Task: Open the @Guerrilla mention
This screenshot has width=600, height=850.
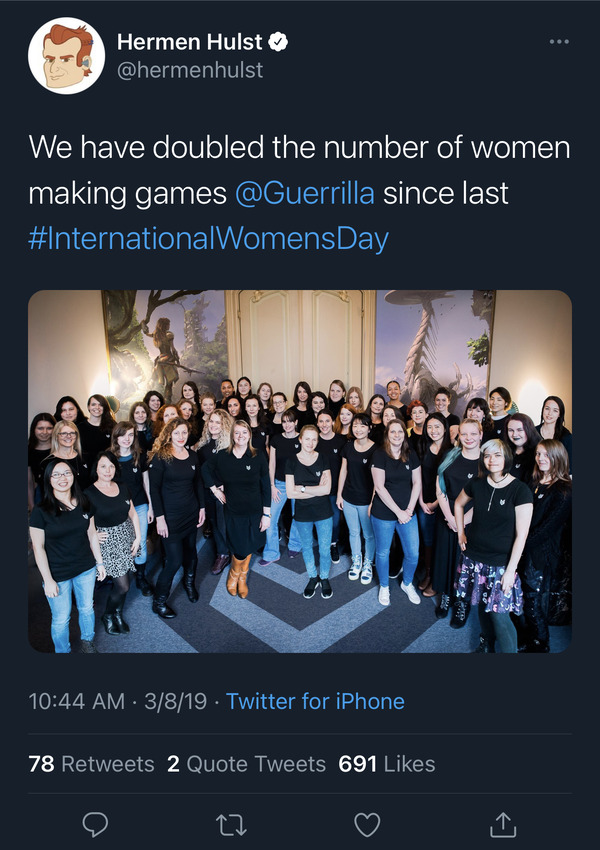Action: click(x=305, y=193)
